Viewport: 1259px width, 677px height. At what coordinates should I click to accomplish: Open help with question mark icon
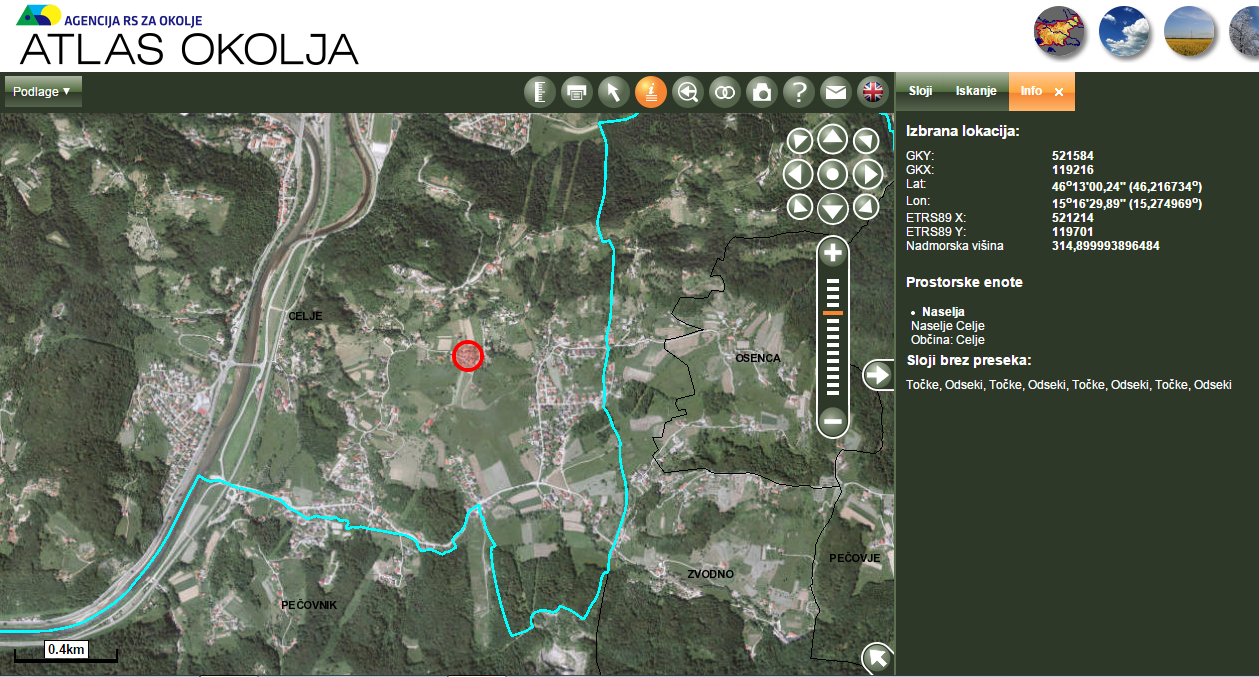(x=798, y=92)
